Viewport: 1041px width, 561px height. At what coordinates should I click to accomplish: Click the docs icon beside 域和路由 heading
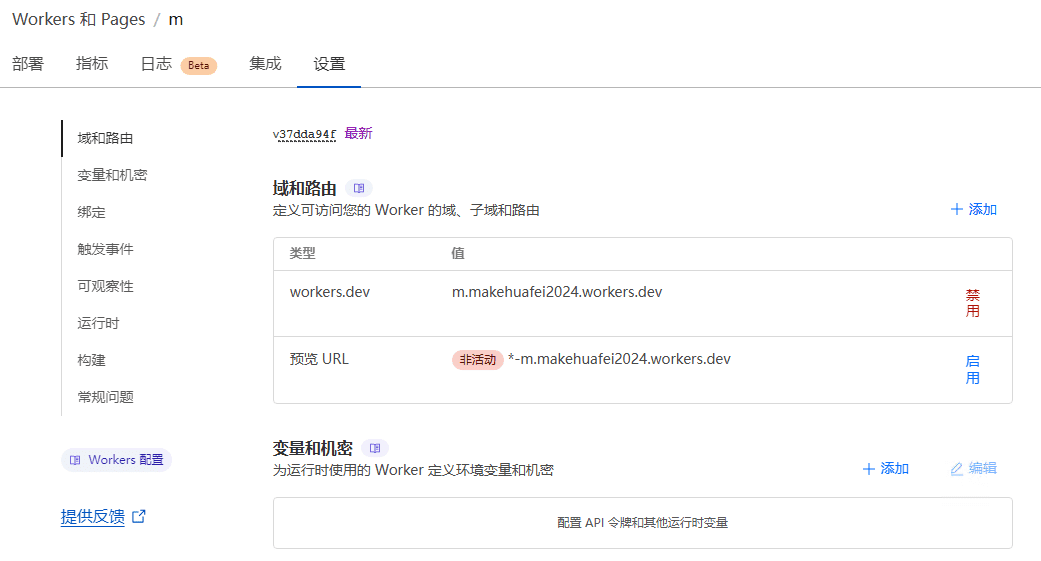coord(359,188)
